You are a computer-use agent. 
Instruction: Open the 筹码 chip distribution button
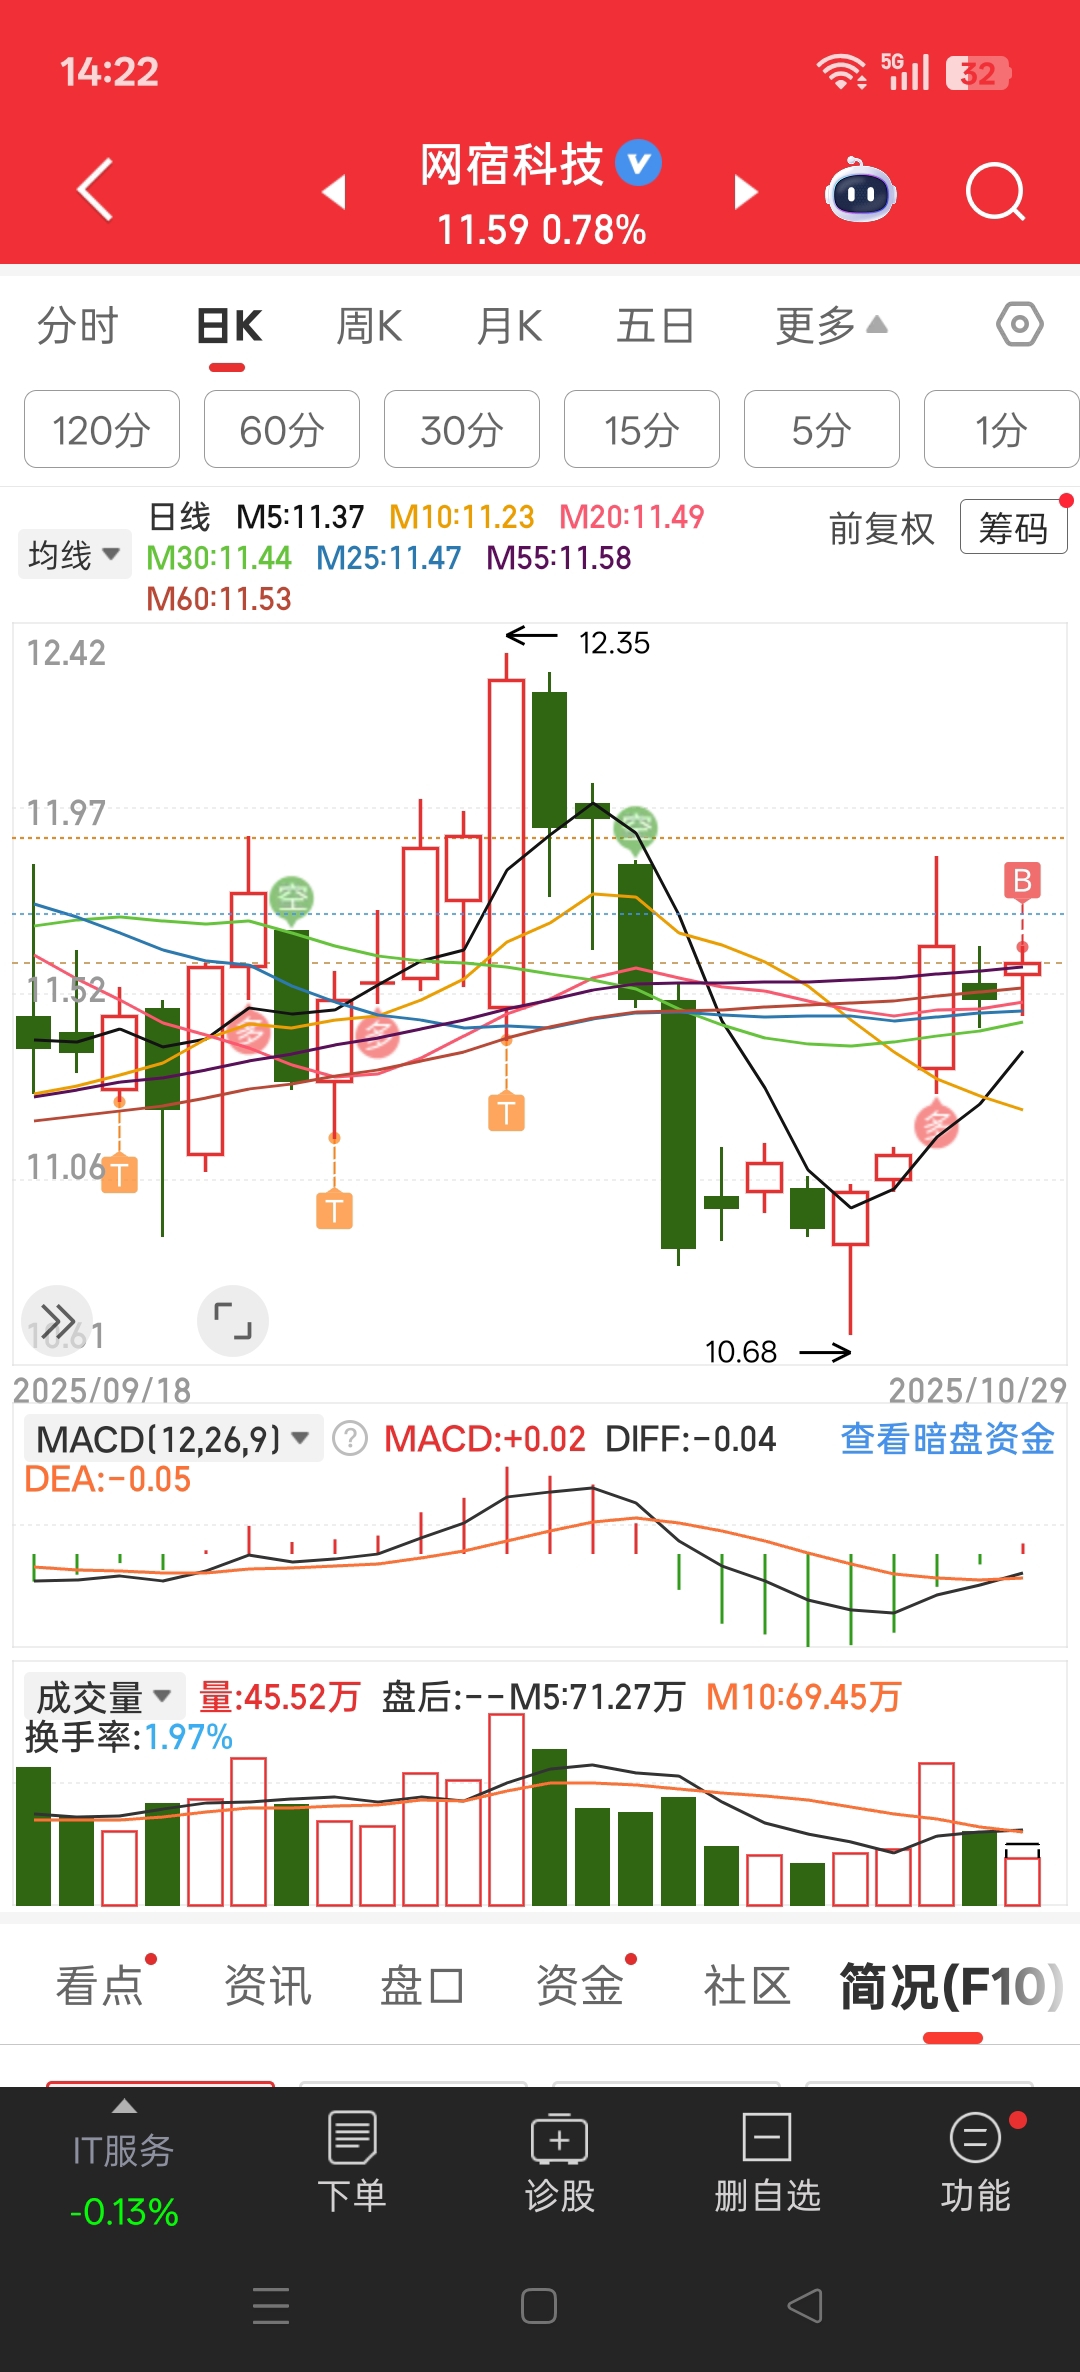(1013, 527)
